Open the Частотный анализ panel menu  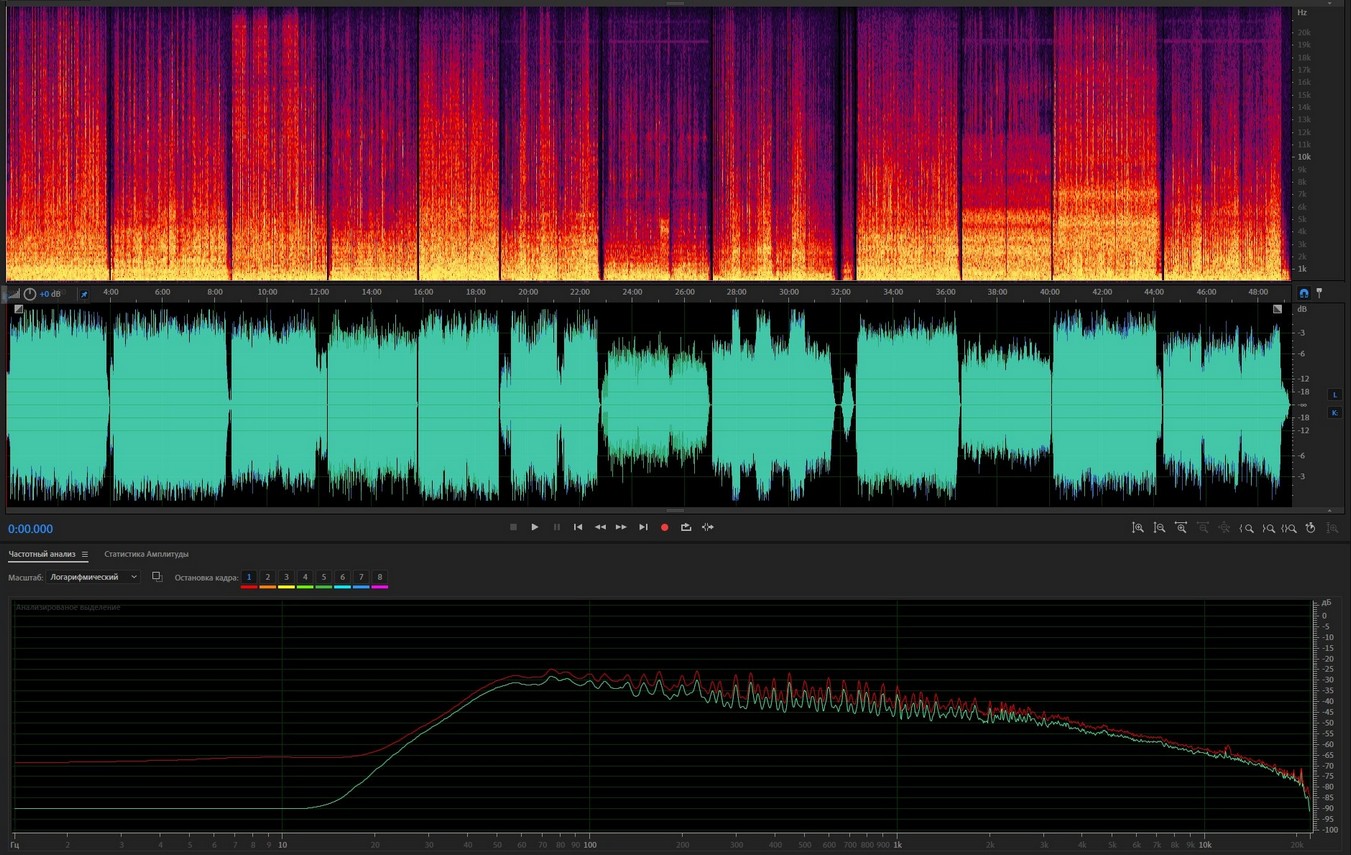85,554
